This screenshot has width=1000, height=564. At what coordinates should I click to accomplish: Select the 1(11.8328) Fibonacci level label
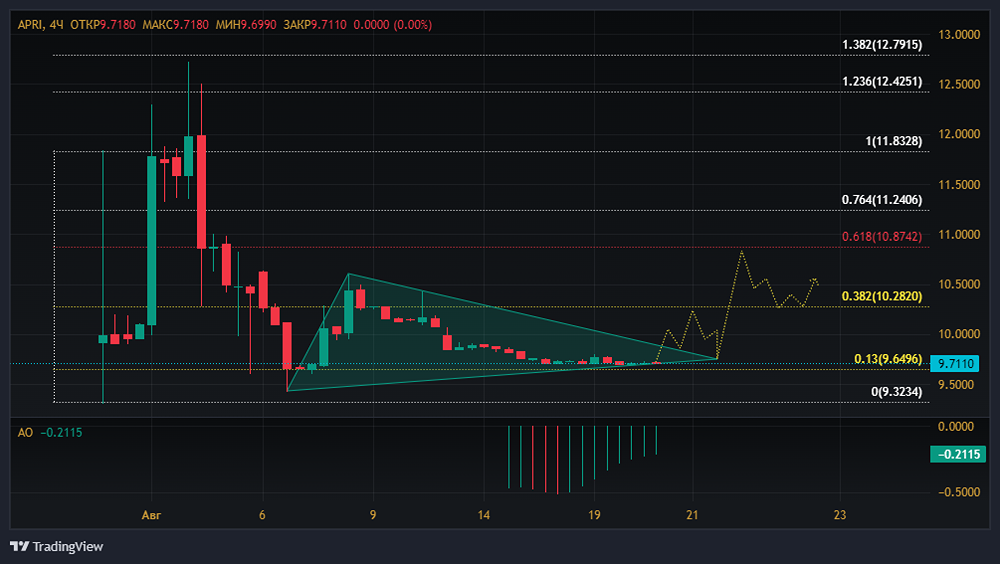(893, 141)
